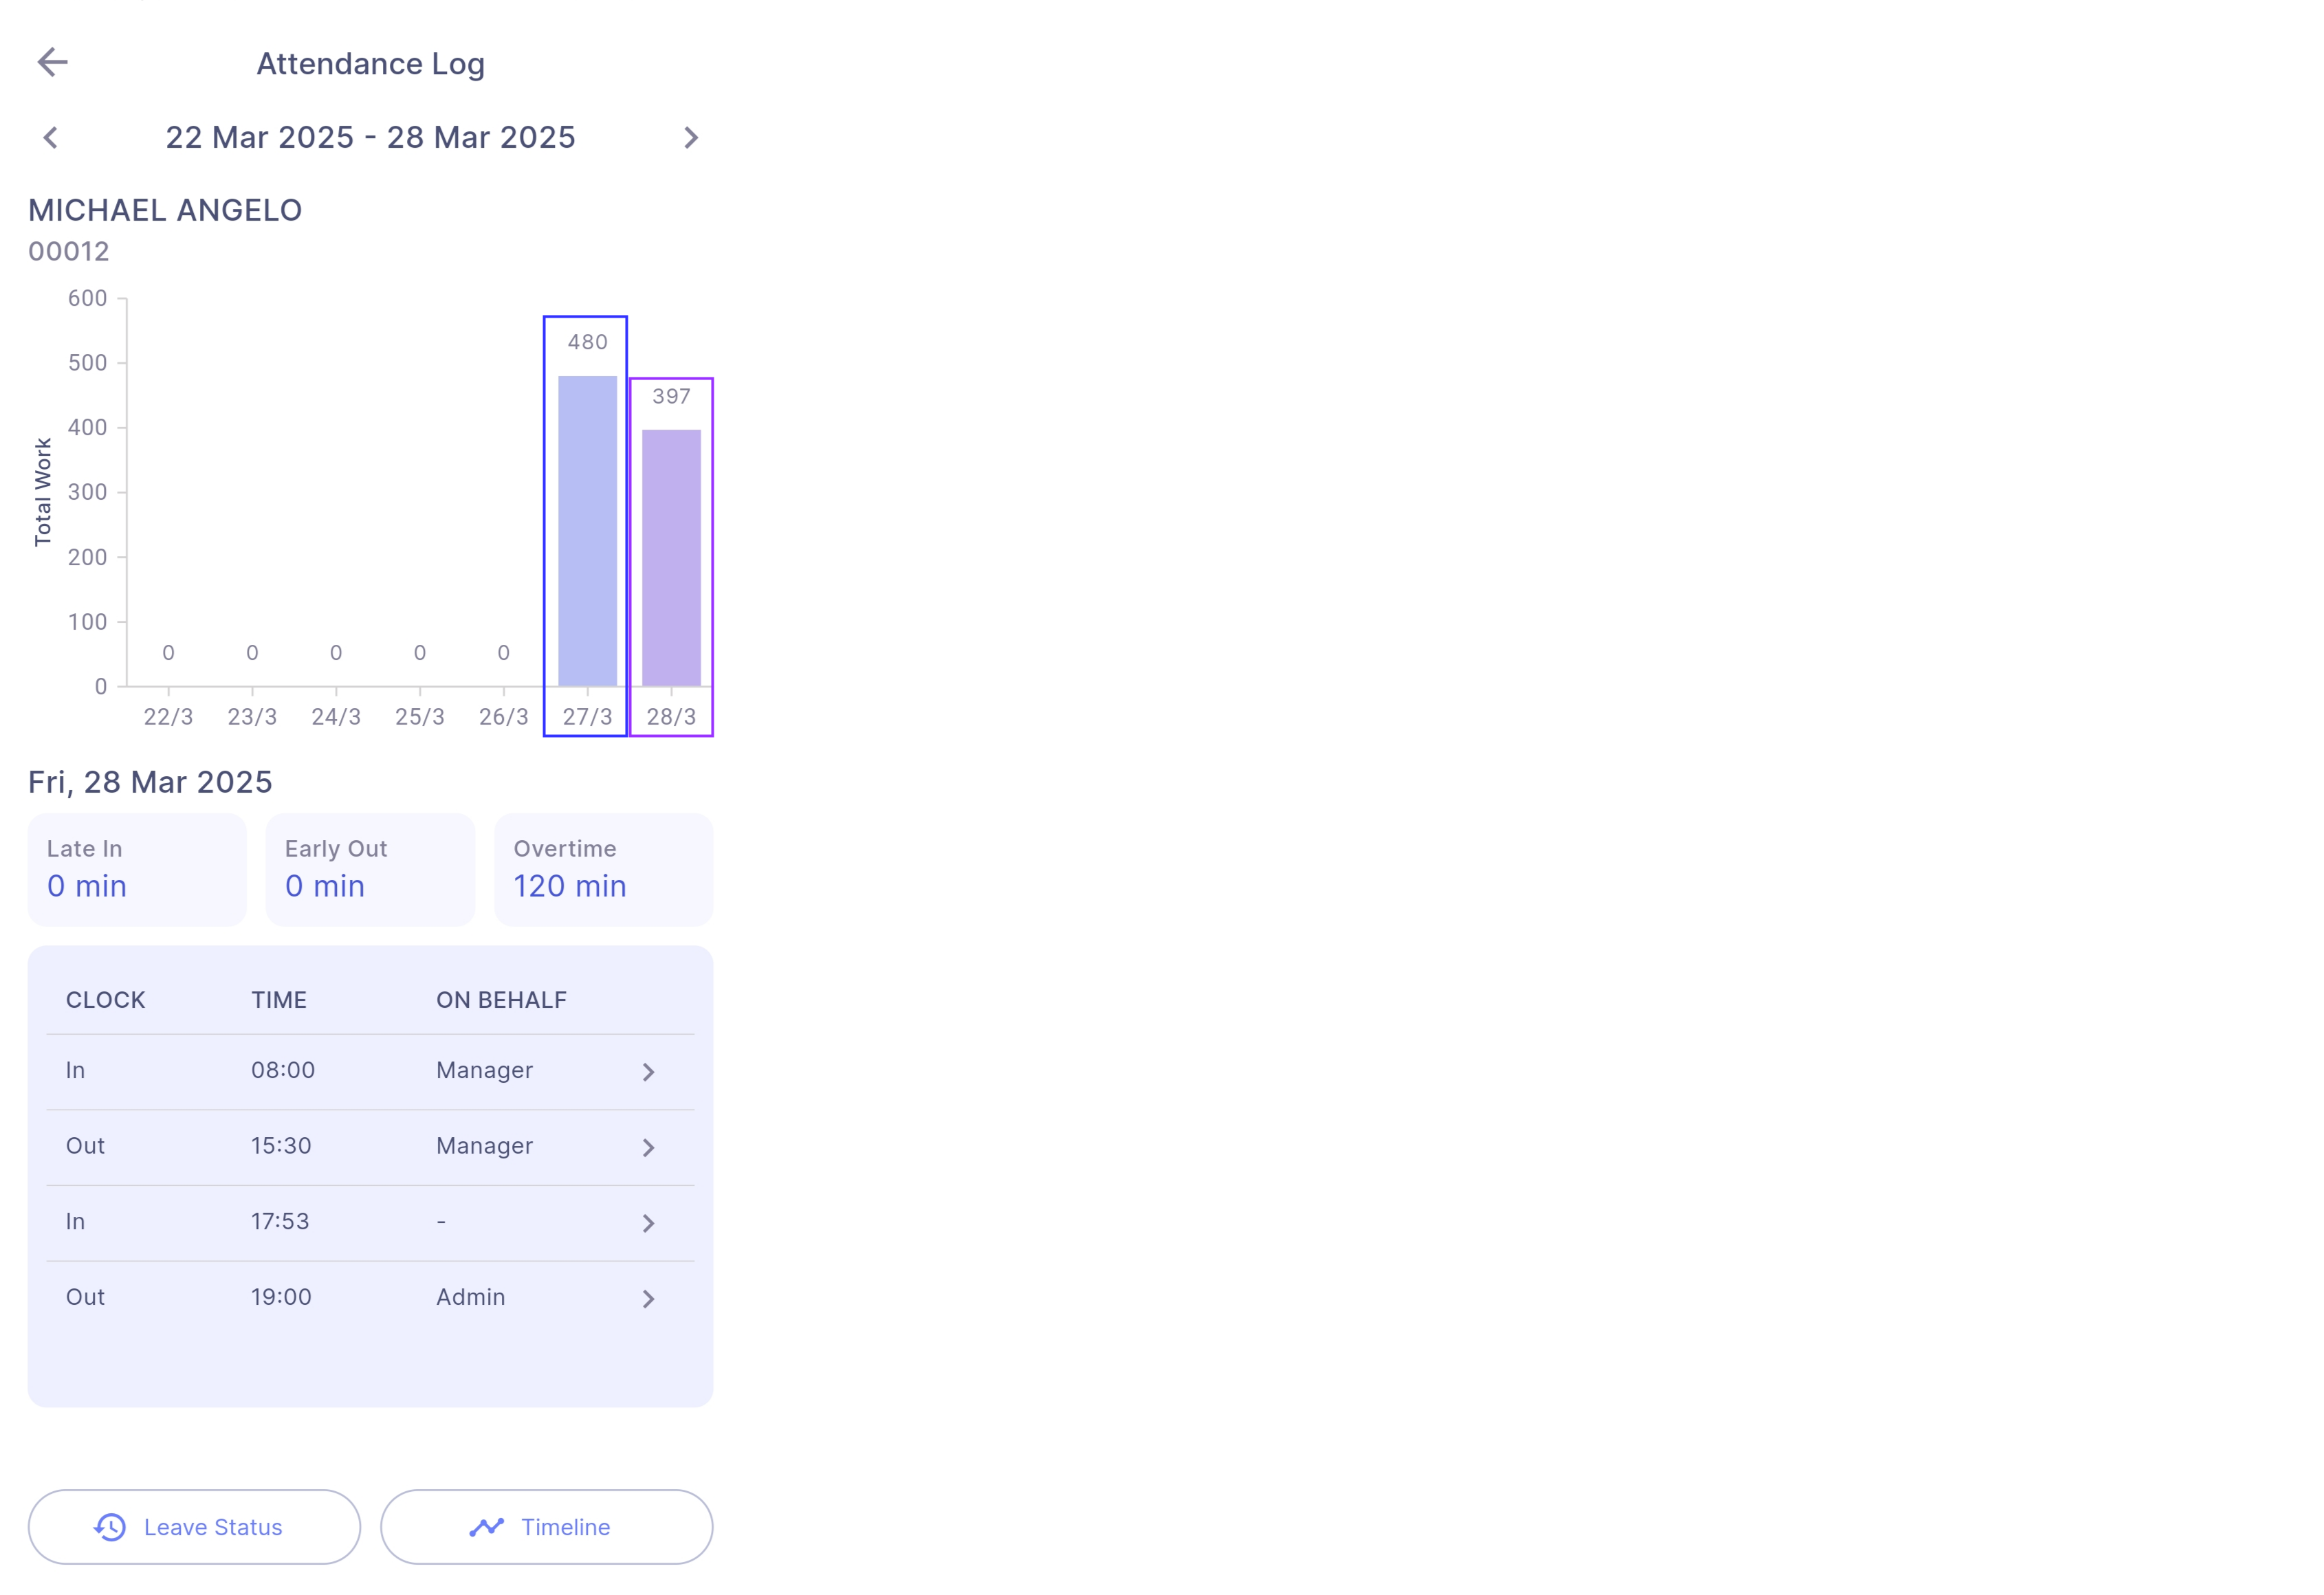Viewport: 2324px width, 1595px height.
Task: Select the 25/3 date on the chart
Action: (419, 716)
